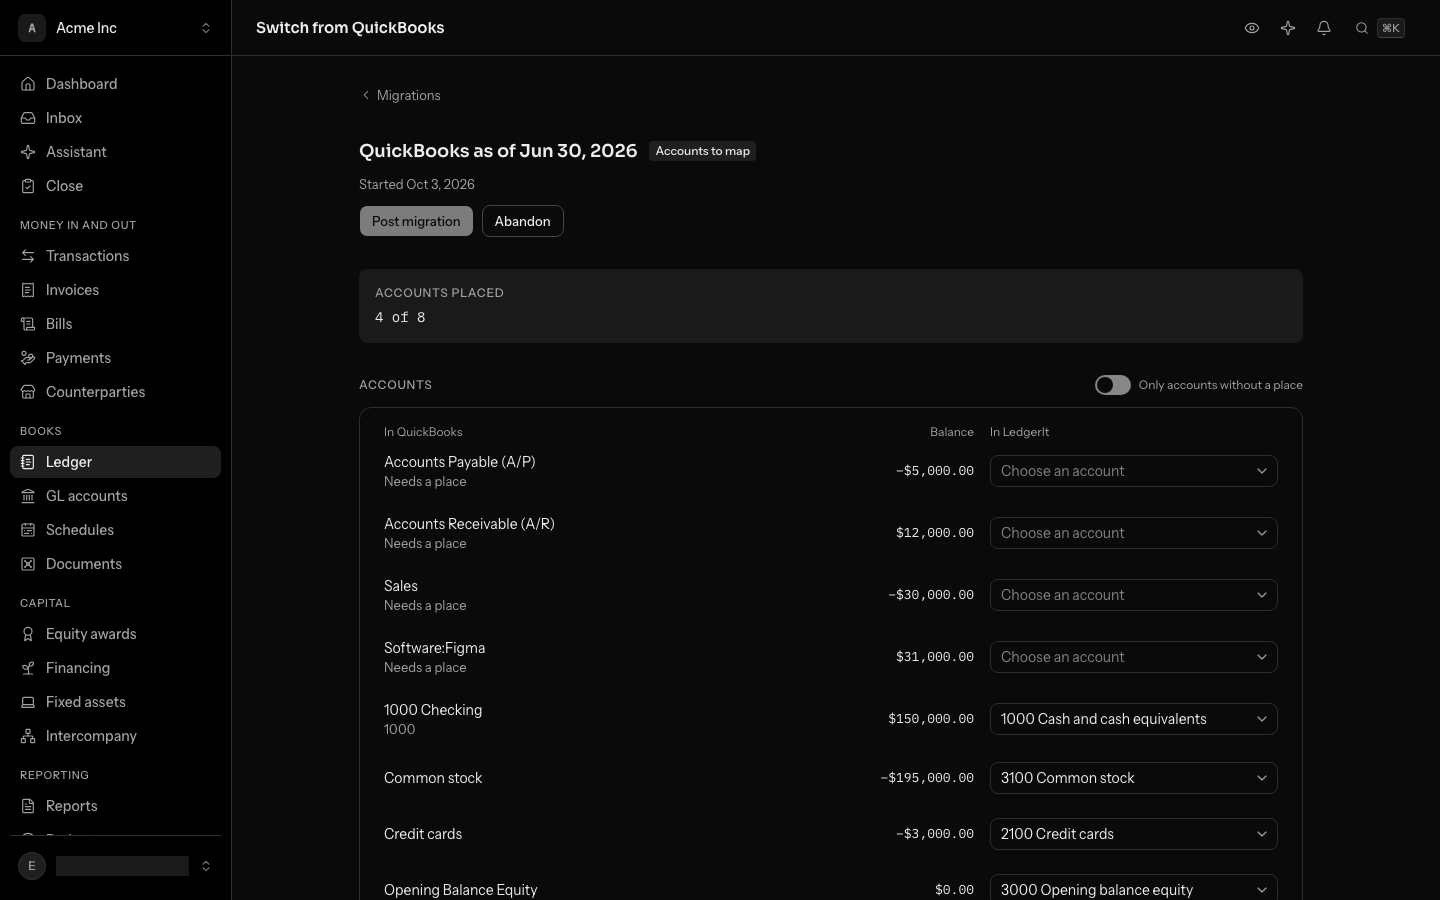Go to Financing in sidebar
Viewport: 1440px width, 900px height.
(115, 668)
